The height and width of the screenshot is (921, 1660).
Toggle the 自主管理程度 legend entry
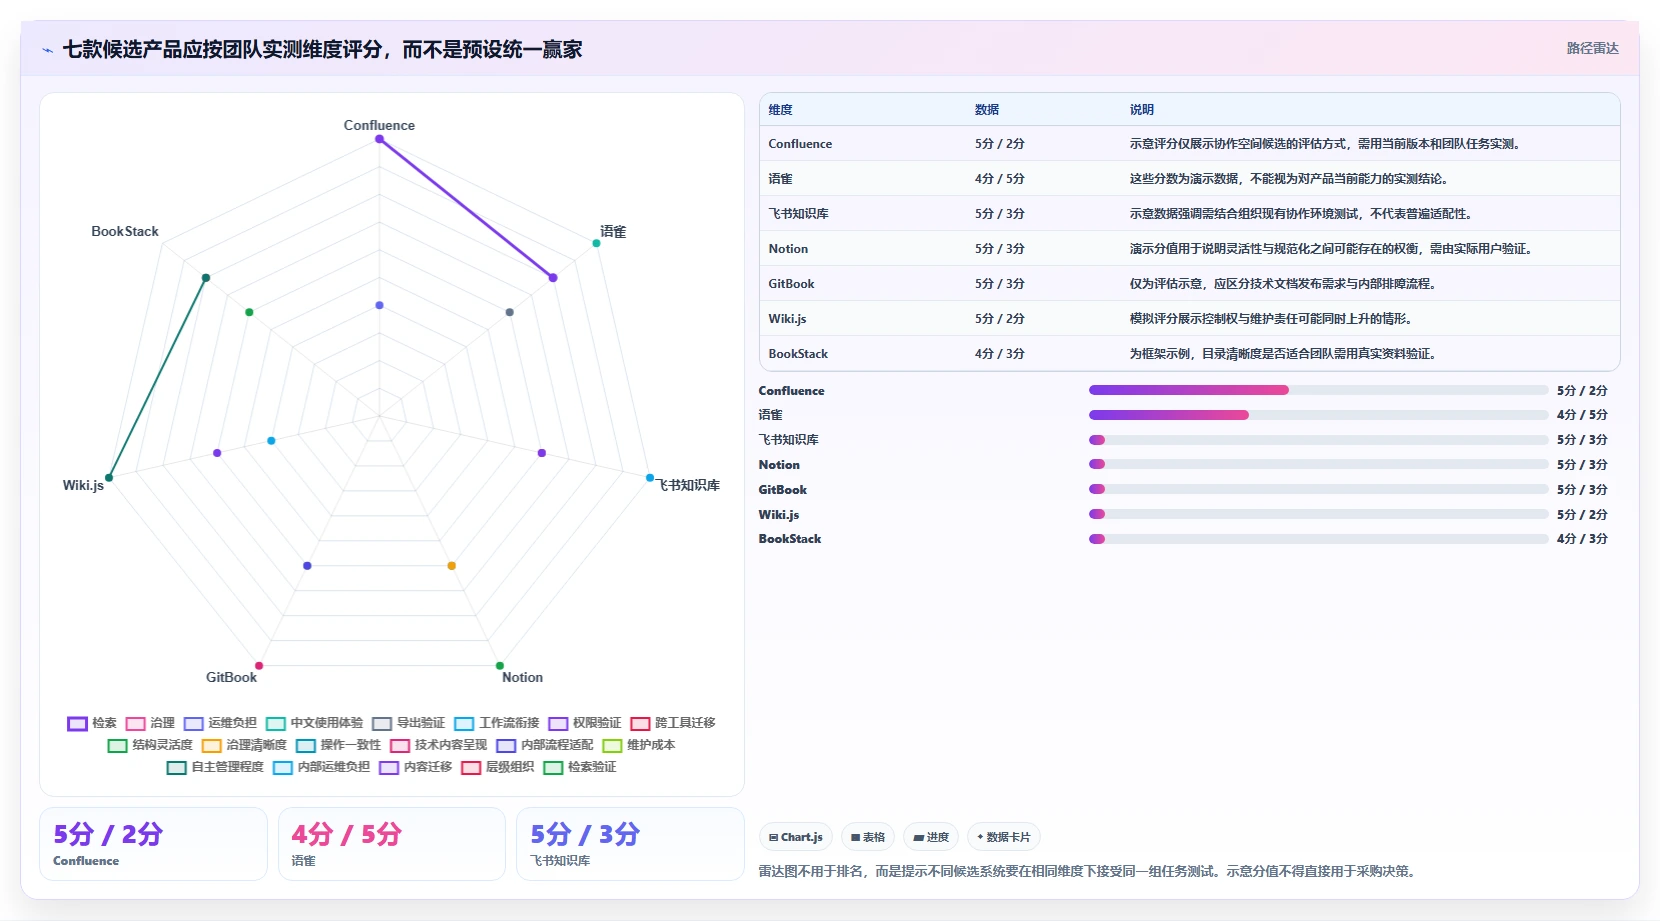point(215,767)
